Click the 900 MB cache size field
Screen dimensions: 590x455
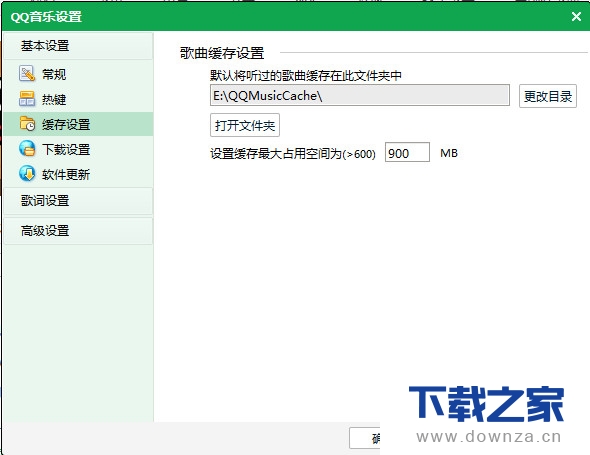407,152
